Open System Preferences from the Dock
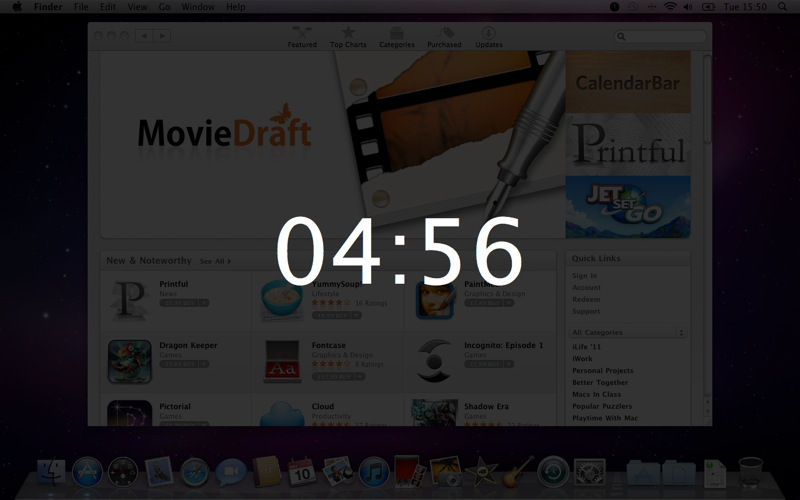This screenshot has height=500, width=800. [x=589, y=472]
